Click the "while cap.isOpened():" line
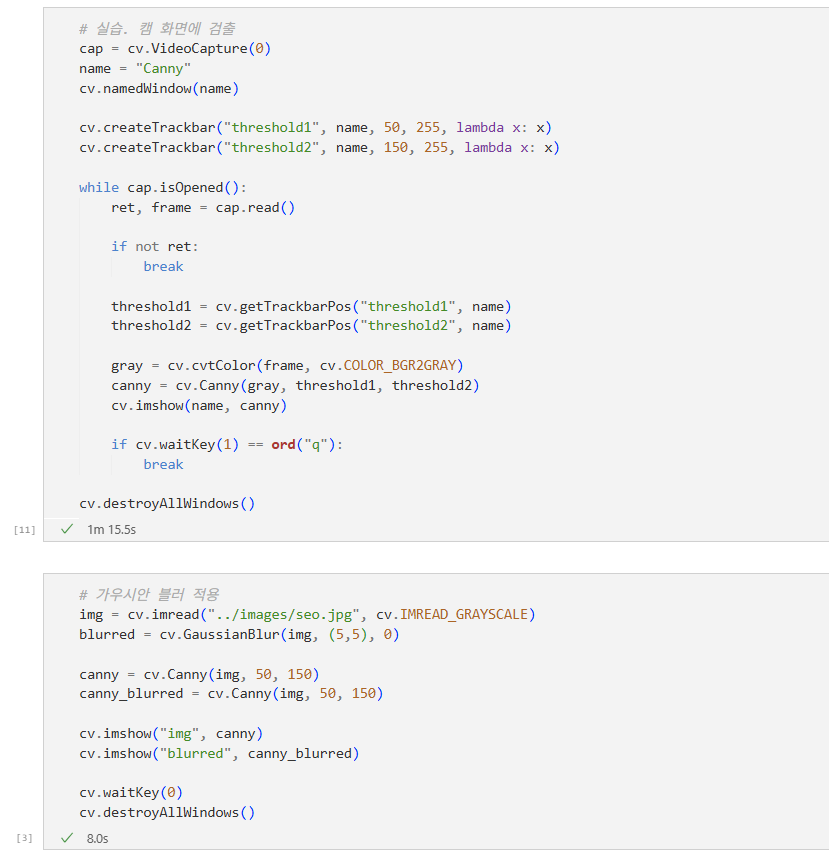This screenshot has height=854, width=829. click(163, 187)
